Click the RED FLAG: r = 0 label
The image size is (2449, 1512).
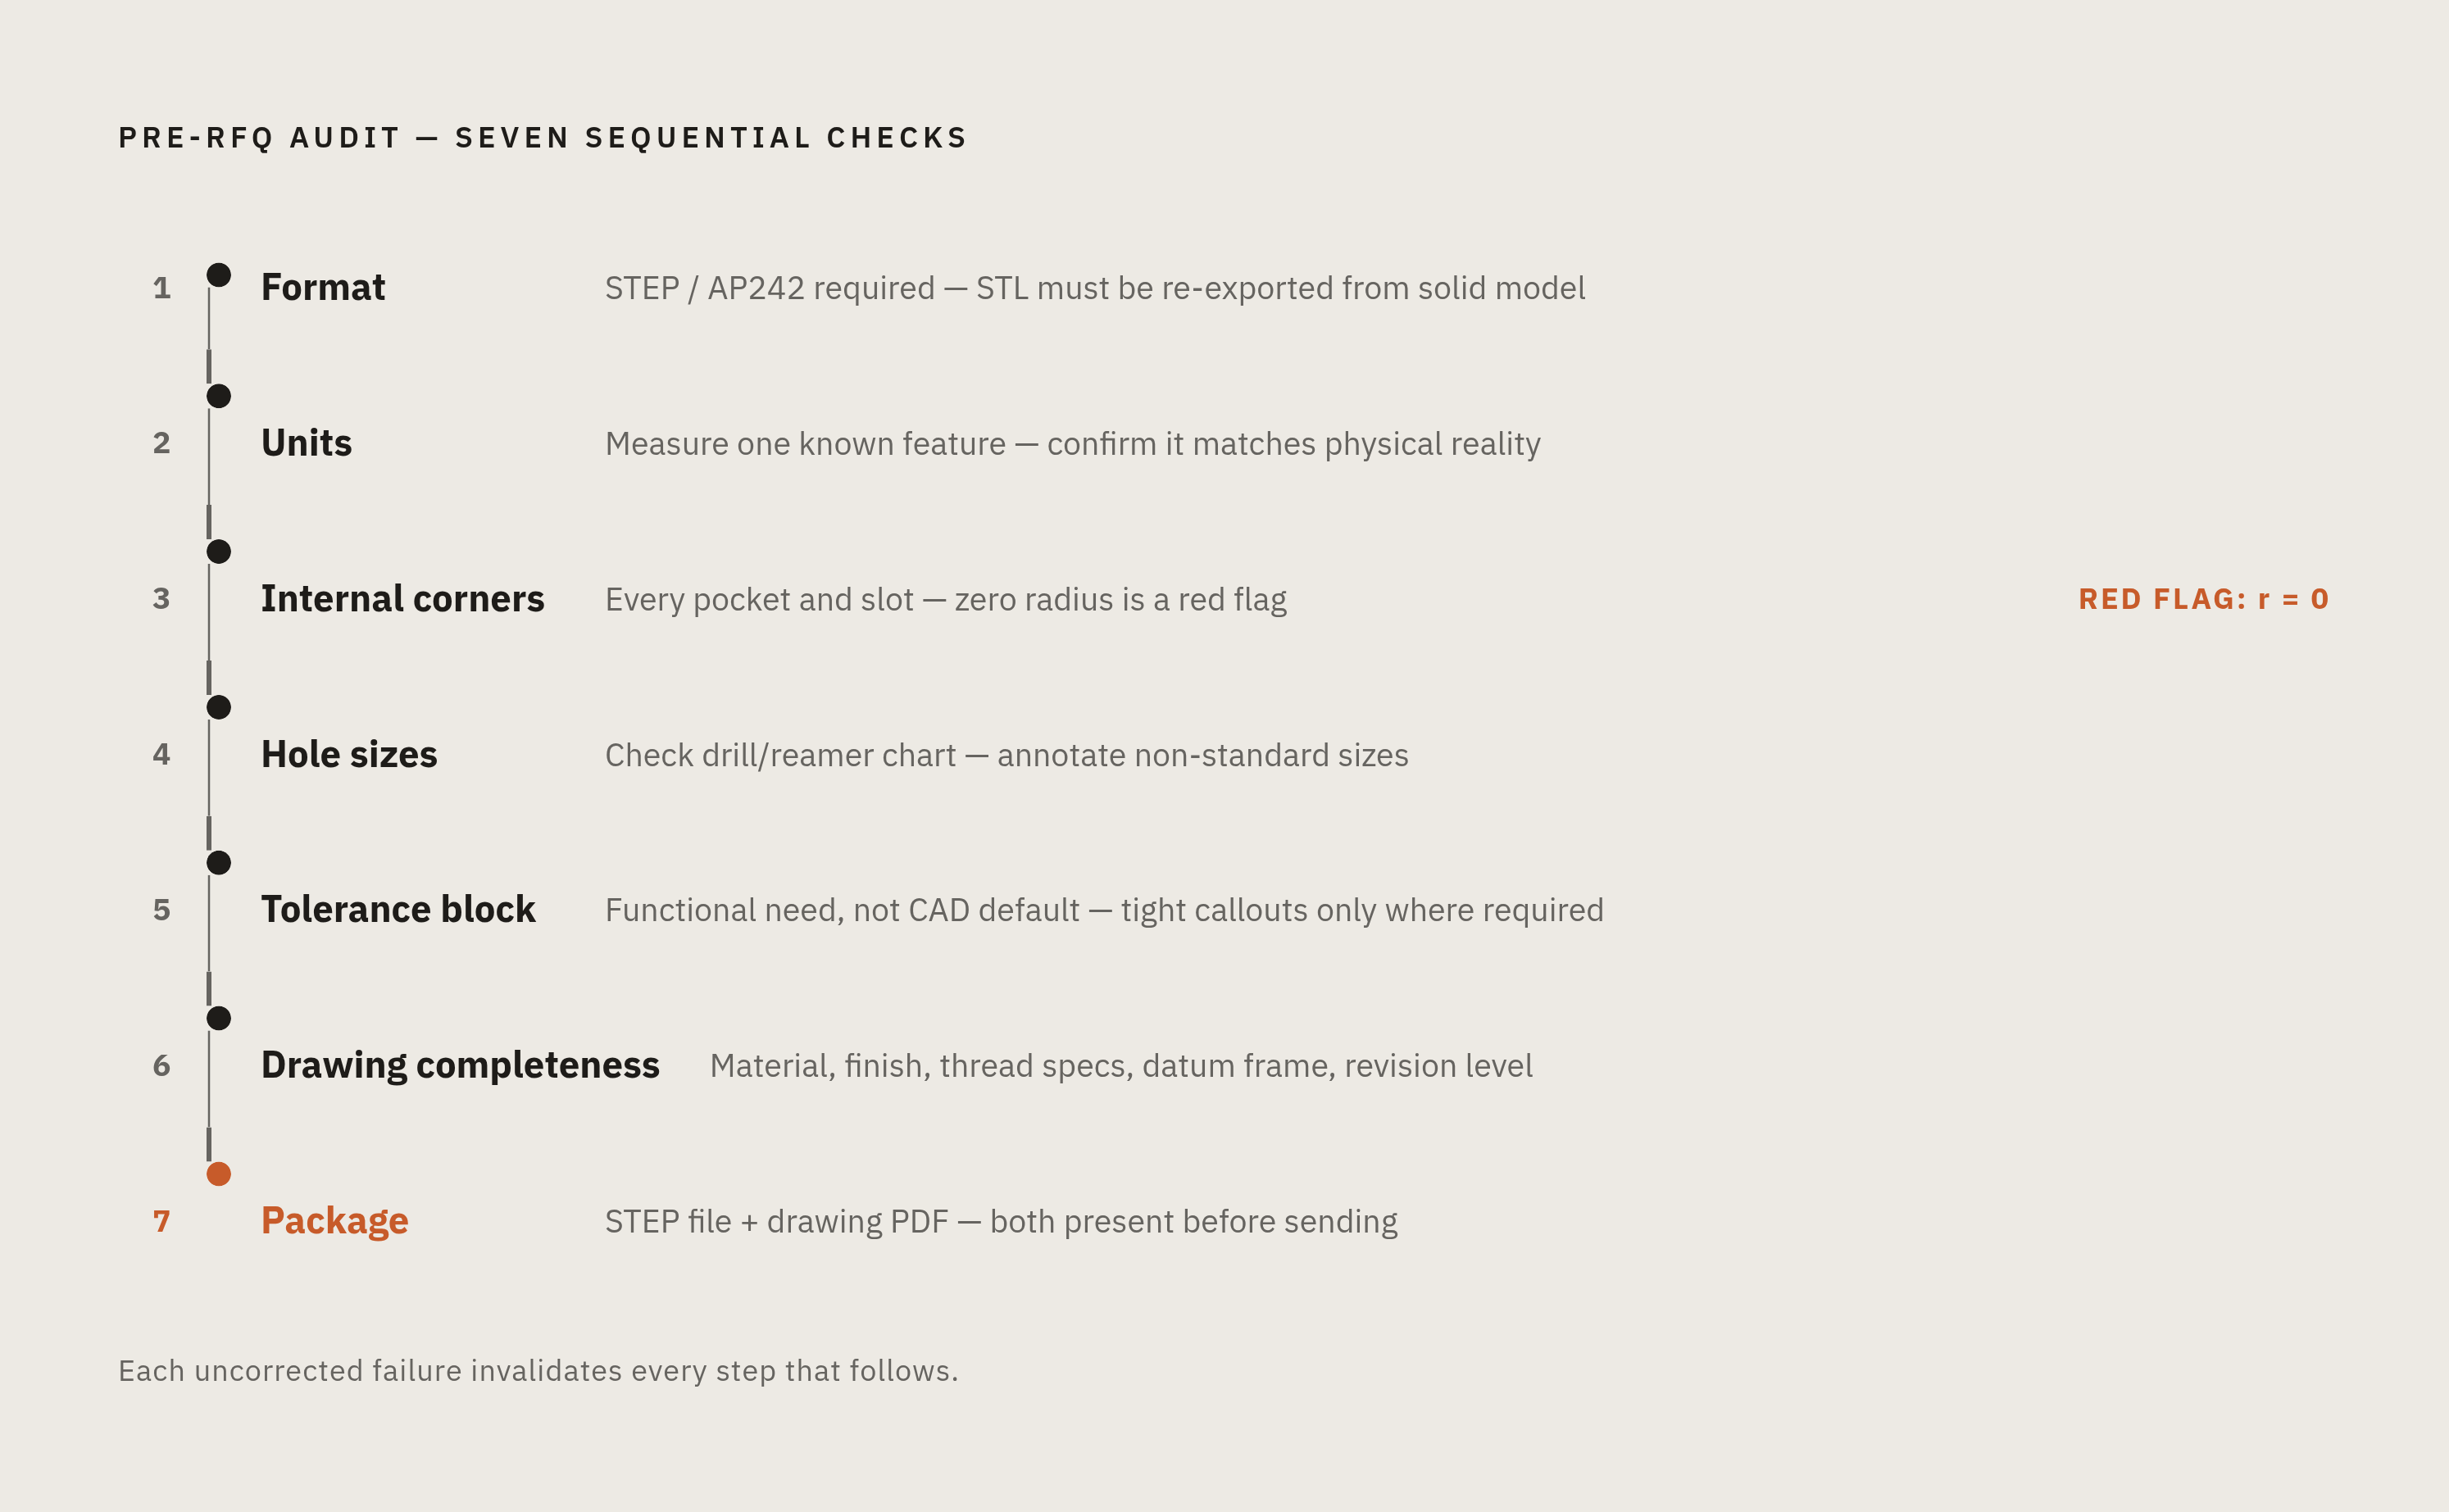(2204, 599)
